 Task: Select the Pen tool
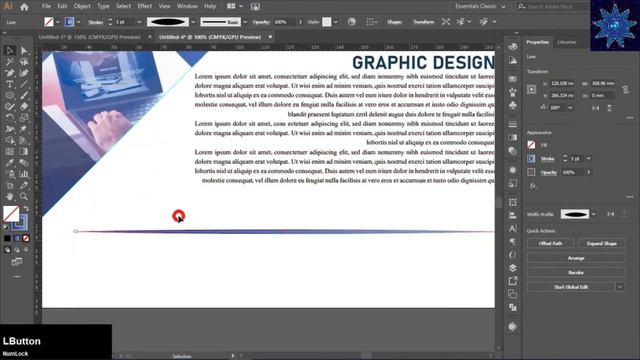coord(10,73)
